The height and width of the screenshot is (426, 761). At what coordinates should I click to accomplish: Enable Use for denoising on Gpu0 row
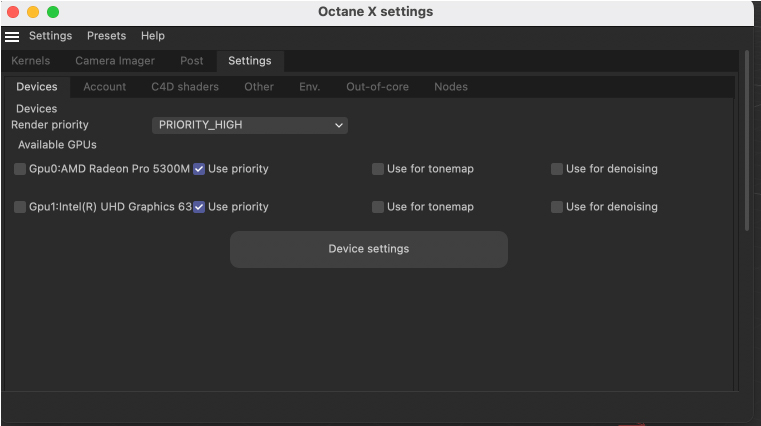point(557,169)
